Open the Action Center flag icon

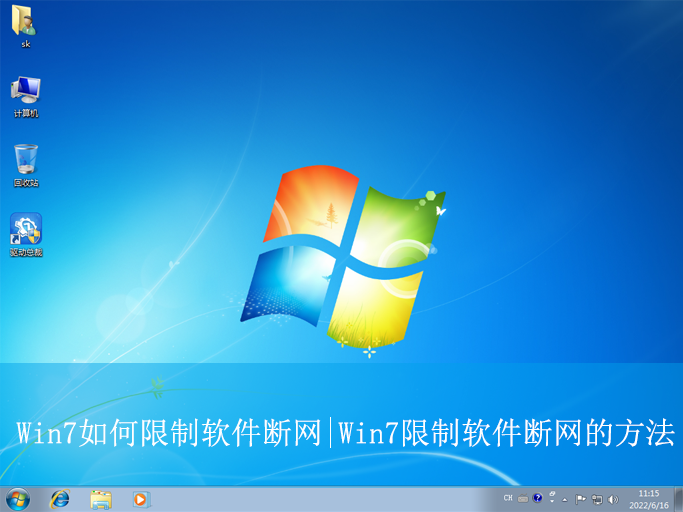click(x=581, y=498)
